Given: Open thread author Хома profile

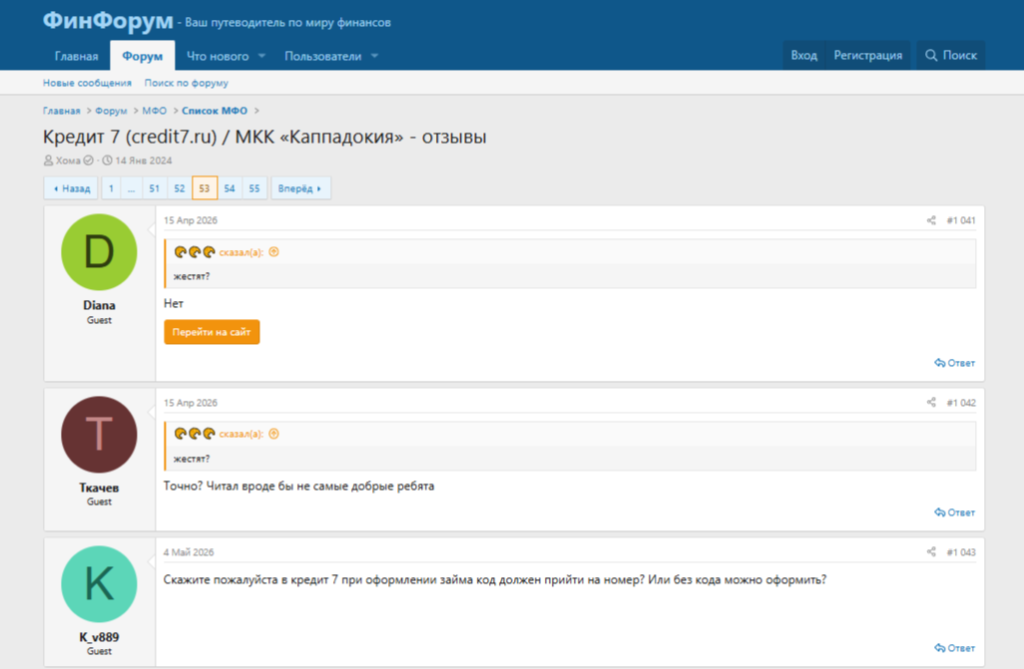Looking at the screenshot, I should coord(68,161).
